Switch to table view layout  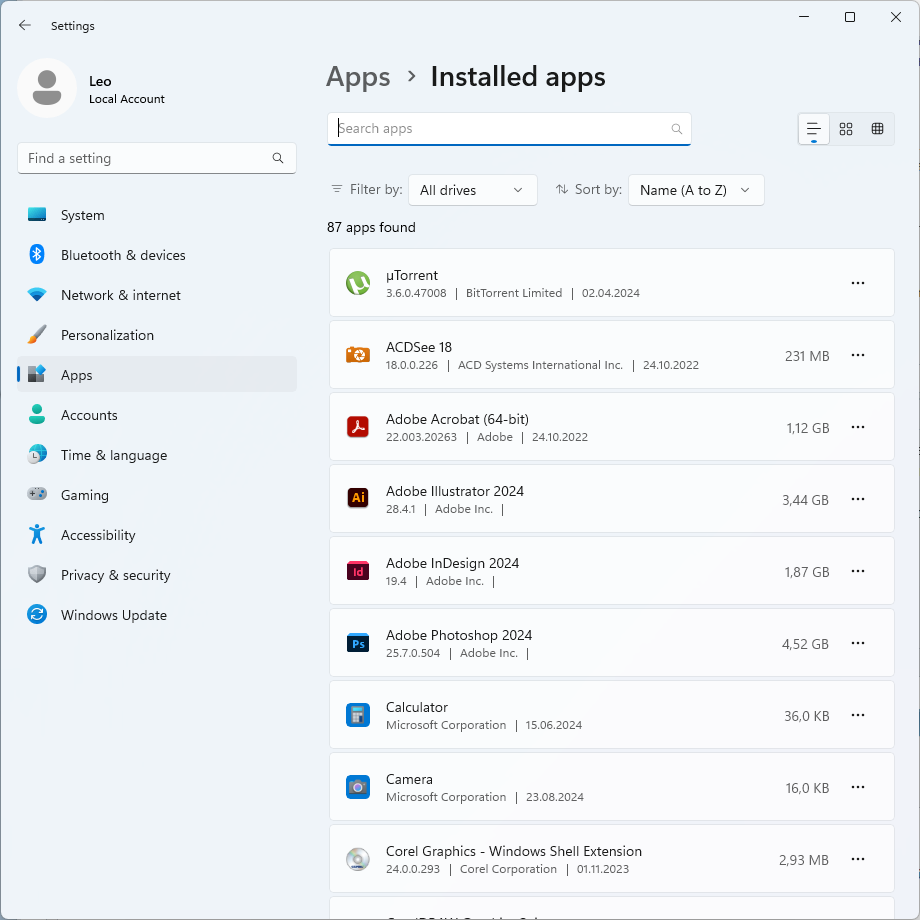[x=877, y=128]
